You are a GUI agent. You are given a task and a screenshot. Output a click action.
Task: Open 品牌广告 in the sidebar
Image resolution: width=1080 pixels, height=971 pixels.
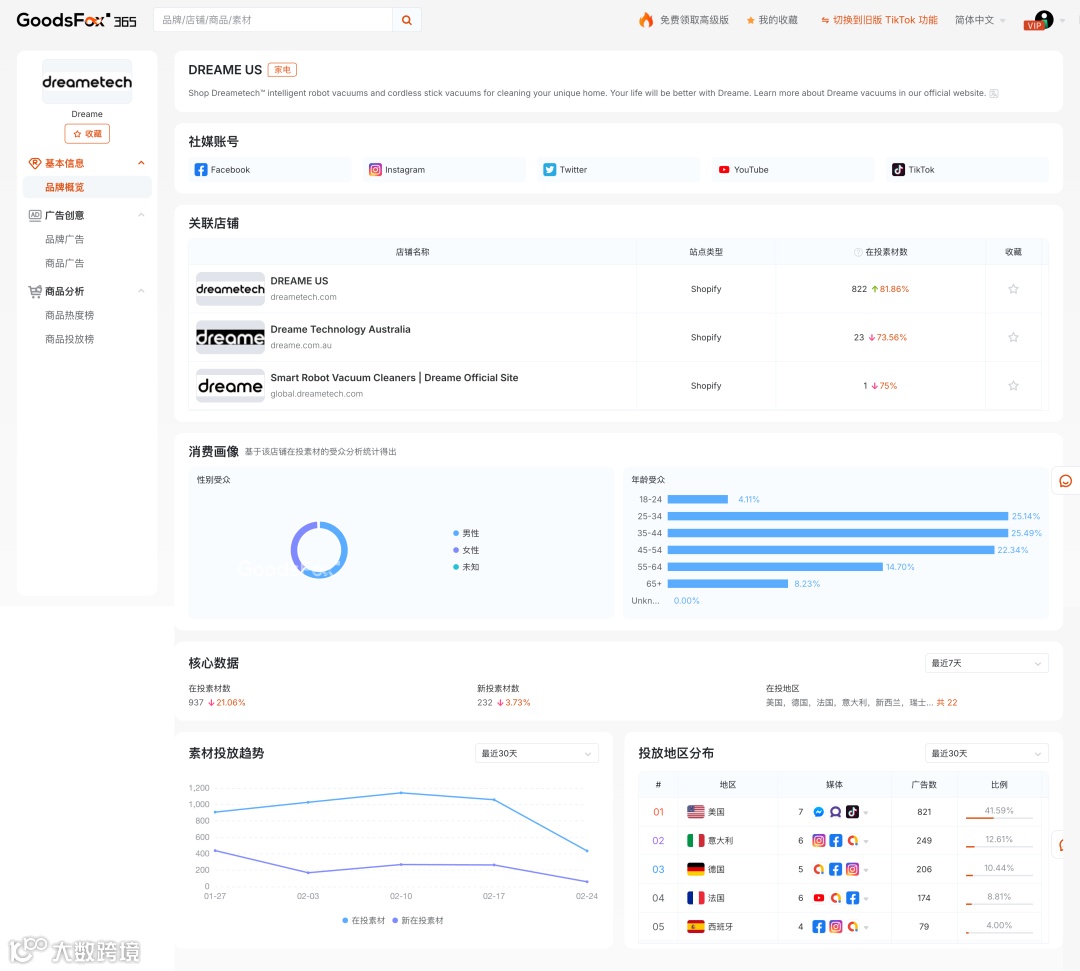pos(65,239)
